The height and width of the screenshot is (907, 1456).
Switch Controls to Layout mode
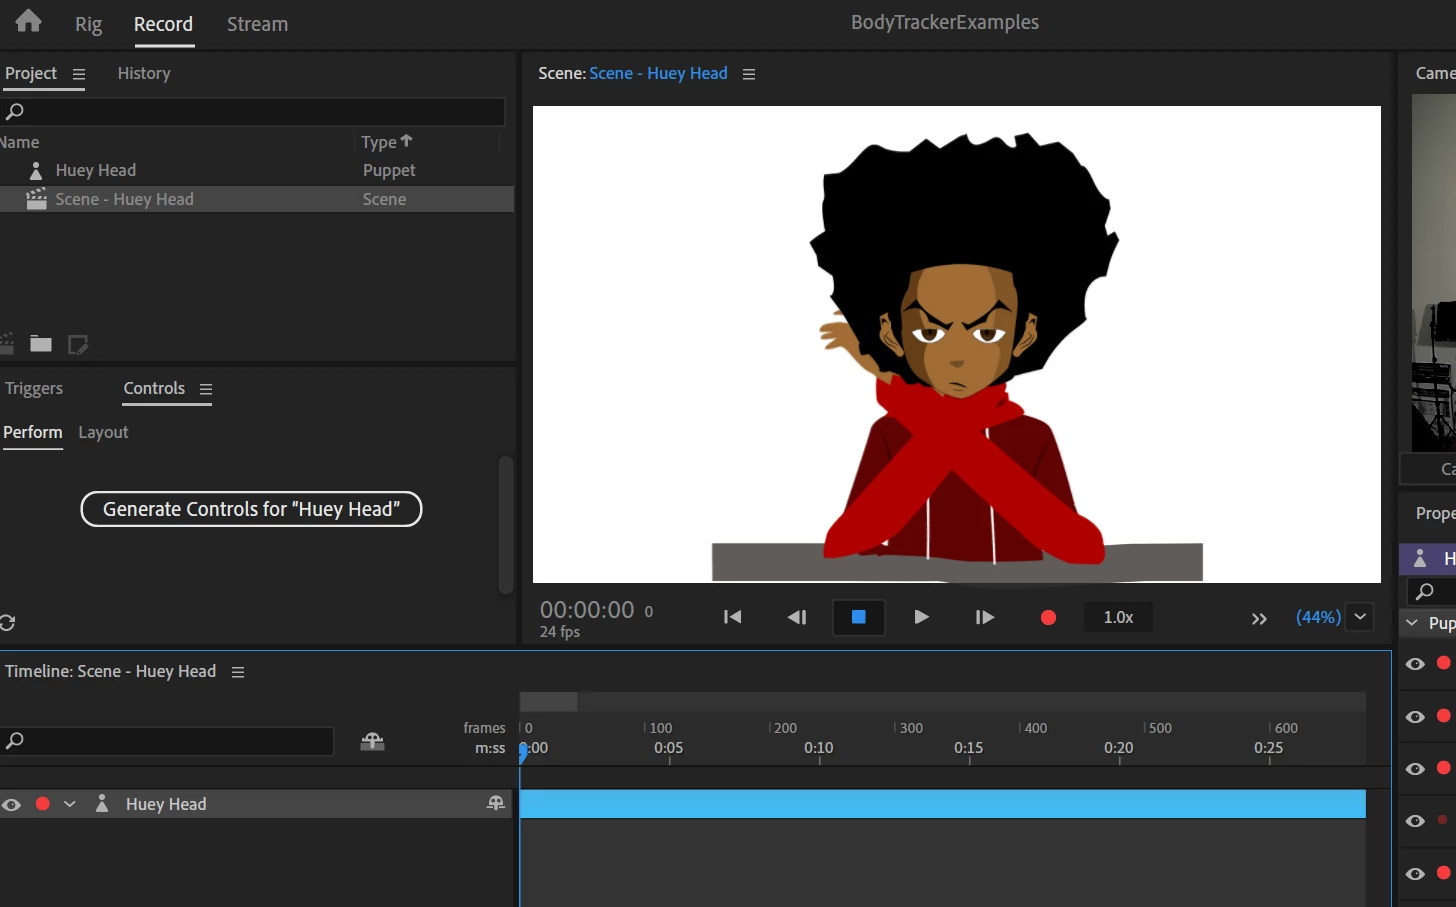(x=104, y=432)
